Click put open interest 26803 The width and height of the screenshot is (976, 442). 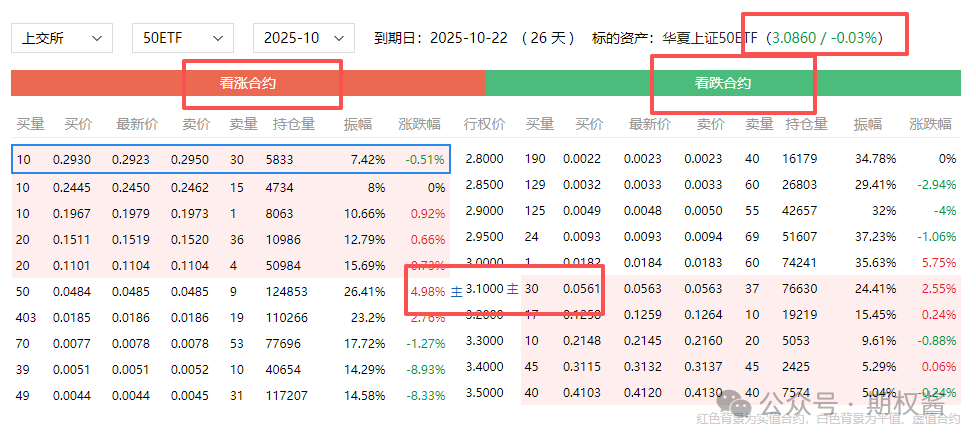coord(801,185)
